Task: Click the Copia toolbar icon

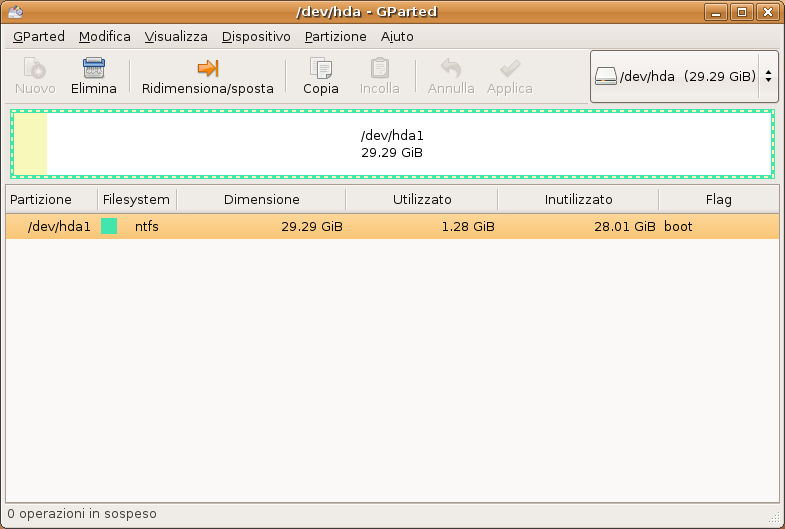Action: [321, 68]
